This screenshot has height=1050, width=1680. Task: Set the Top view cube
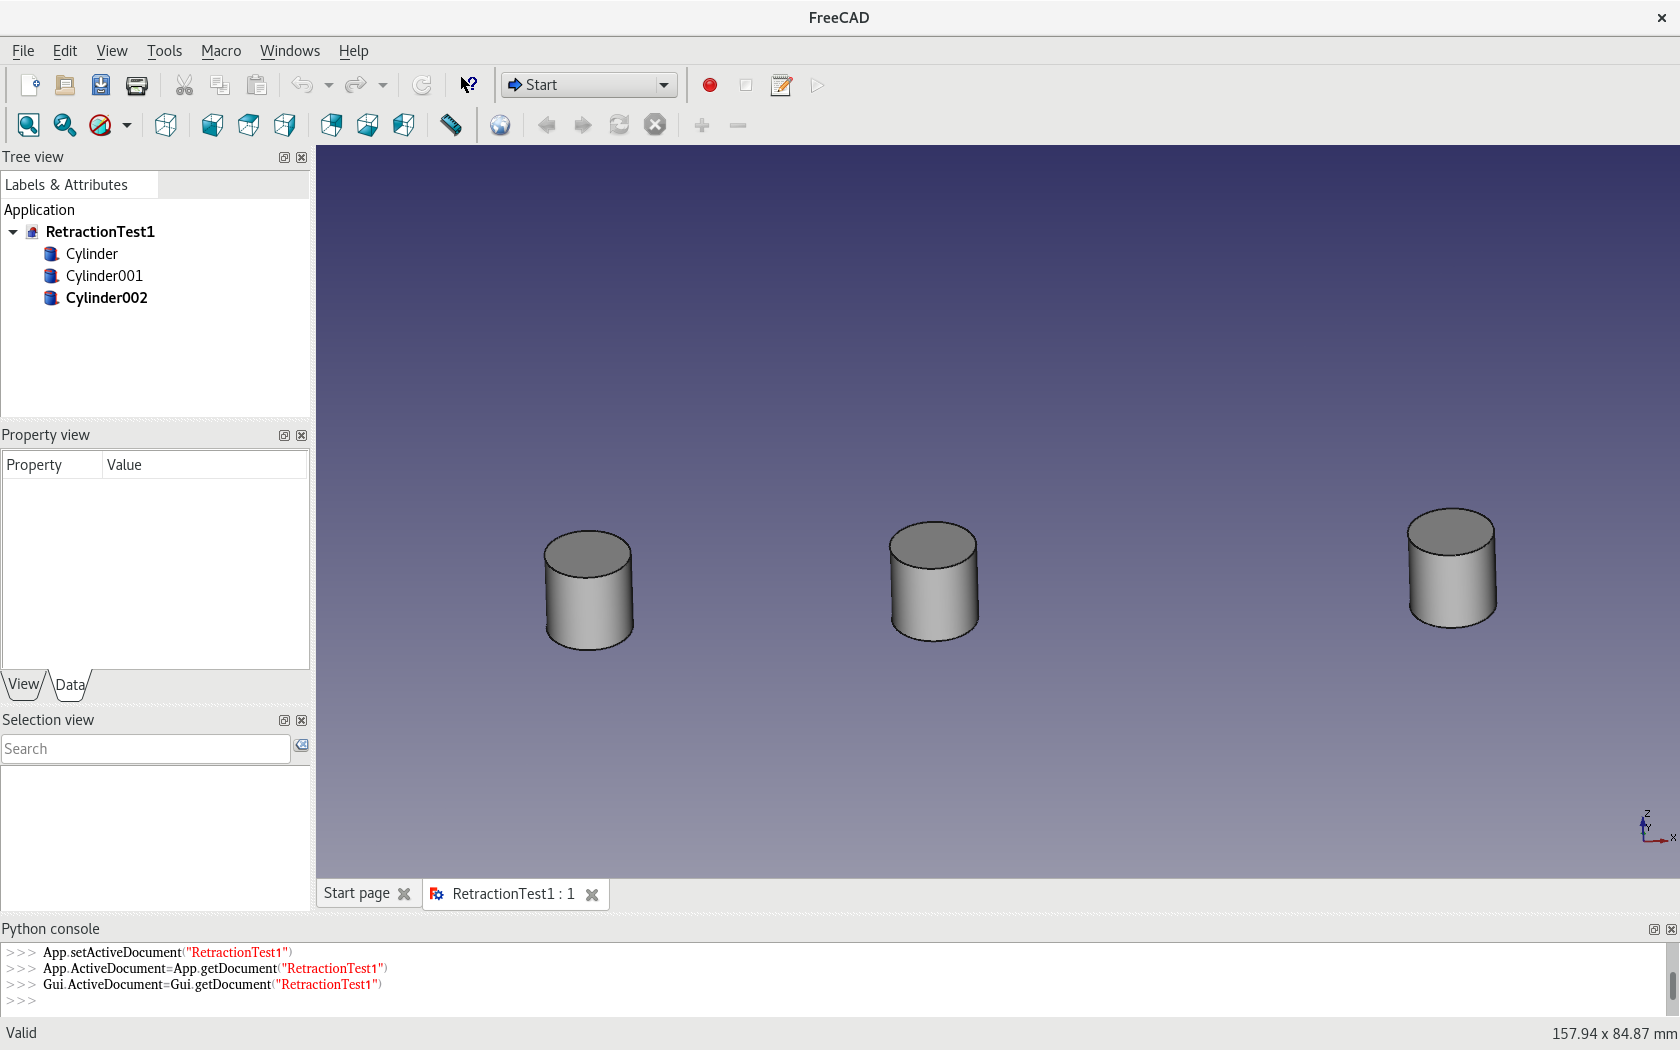click(x=248, y=125)
